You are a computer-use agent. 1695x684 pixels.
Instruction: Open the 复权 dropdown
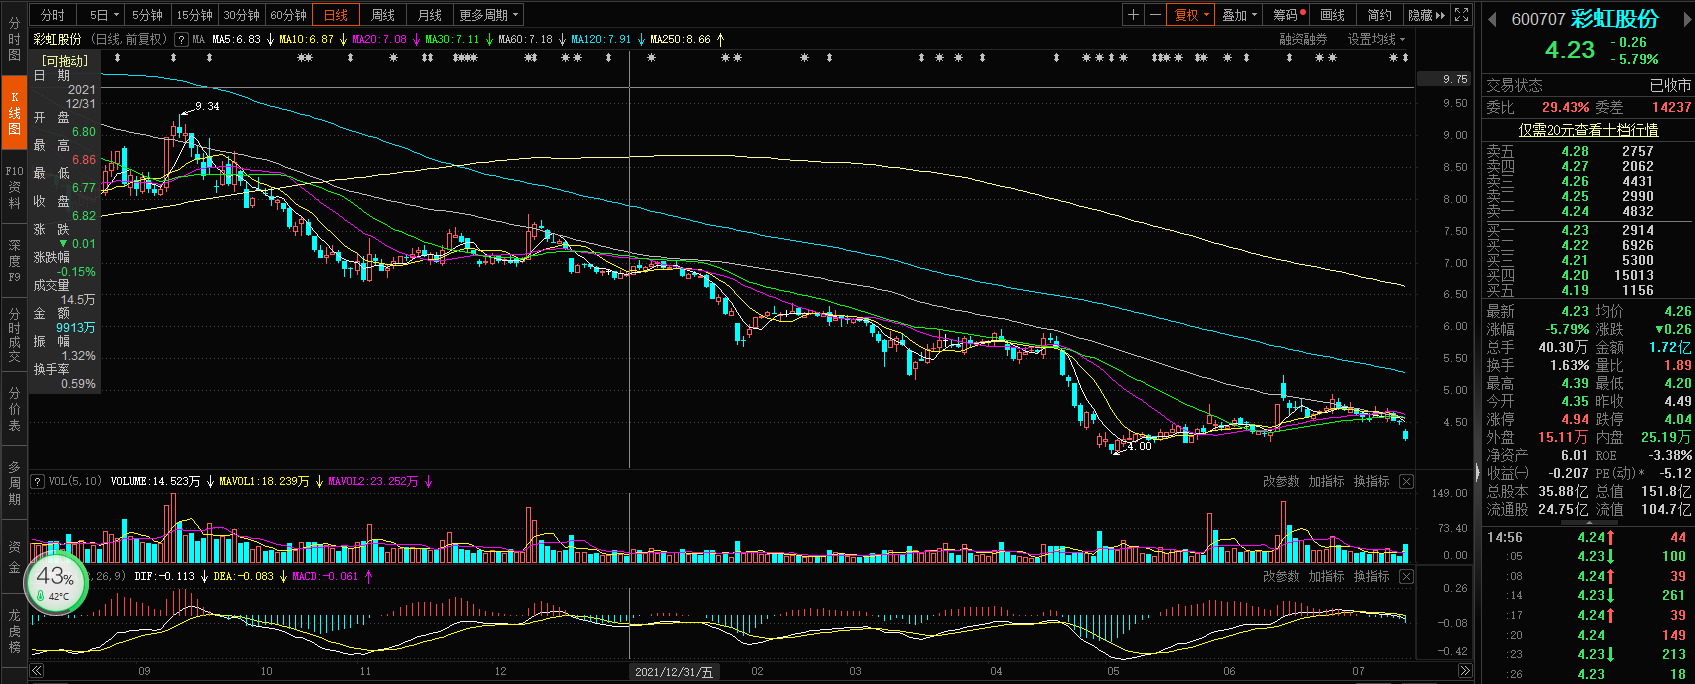[1191, 15]
